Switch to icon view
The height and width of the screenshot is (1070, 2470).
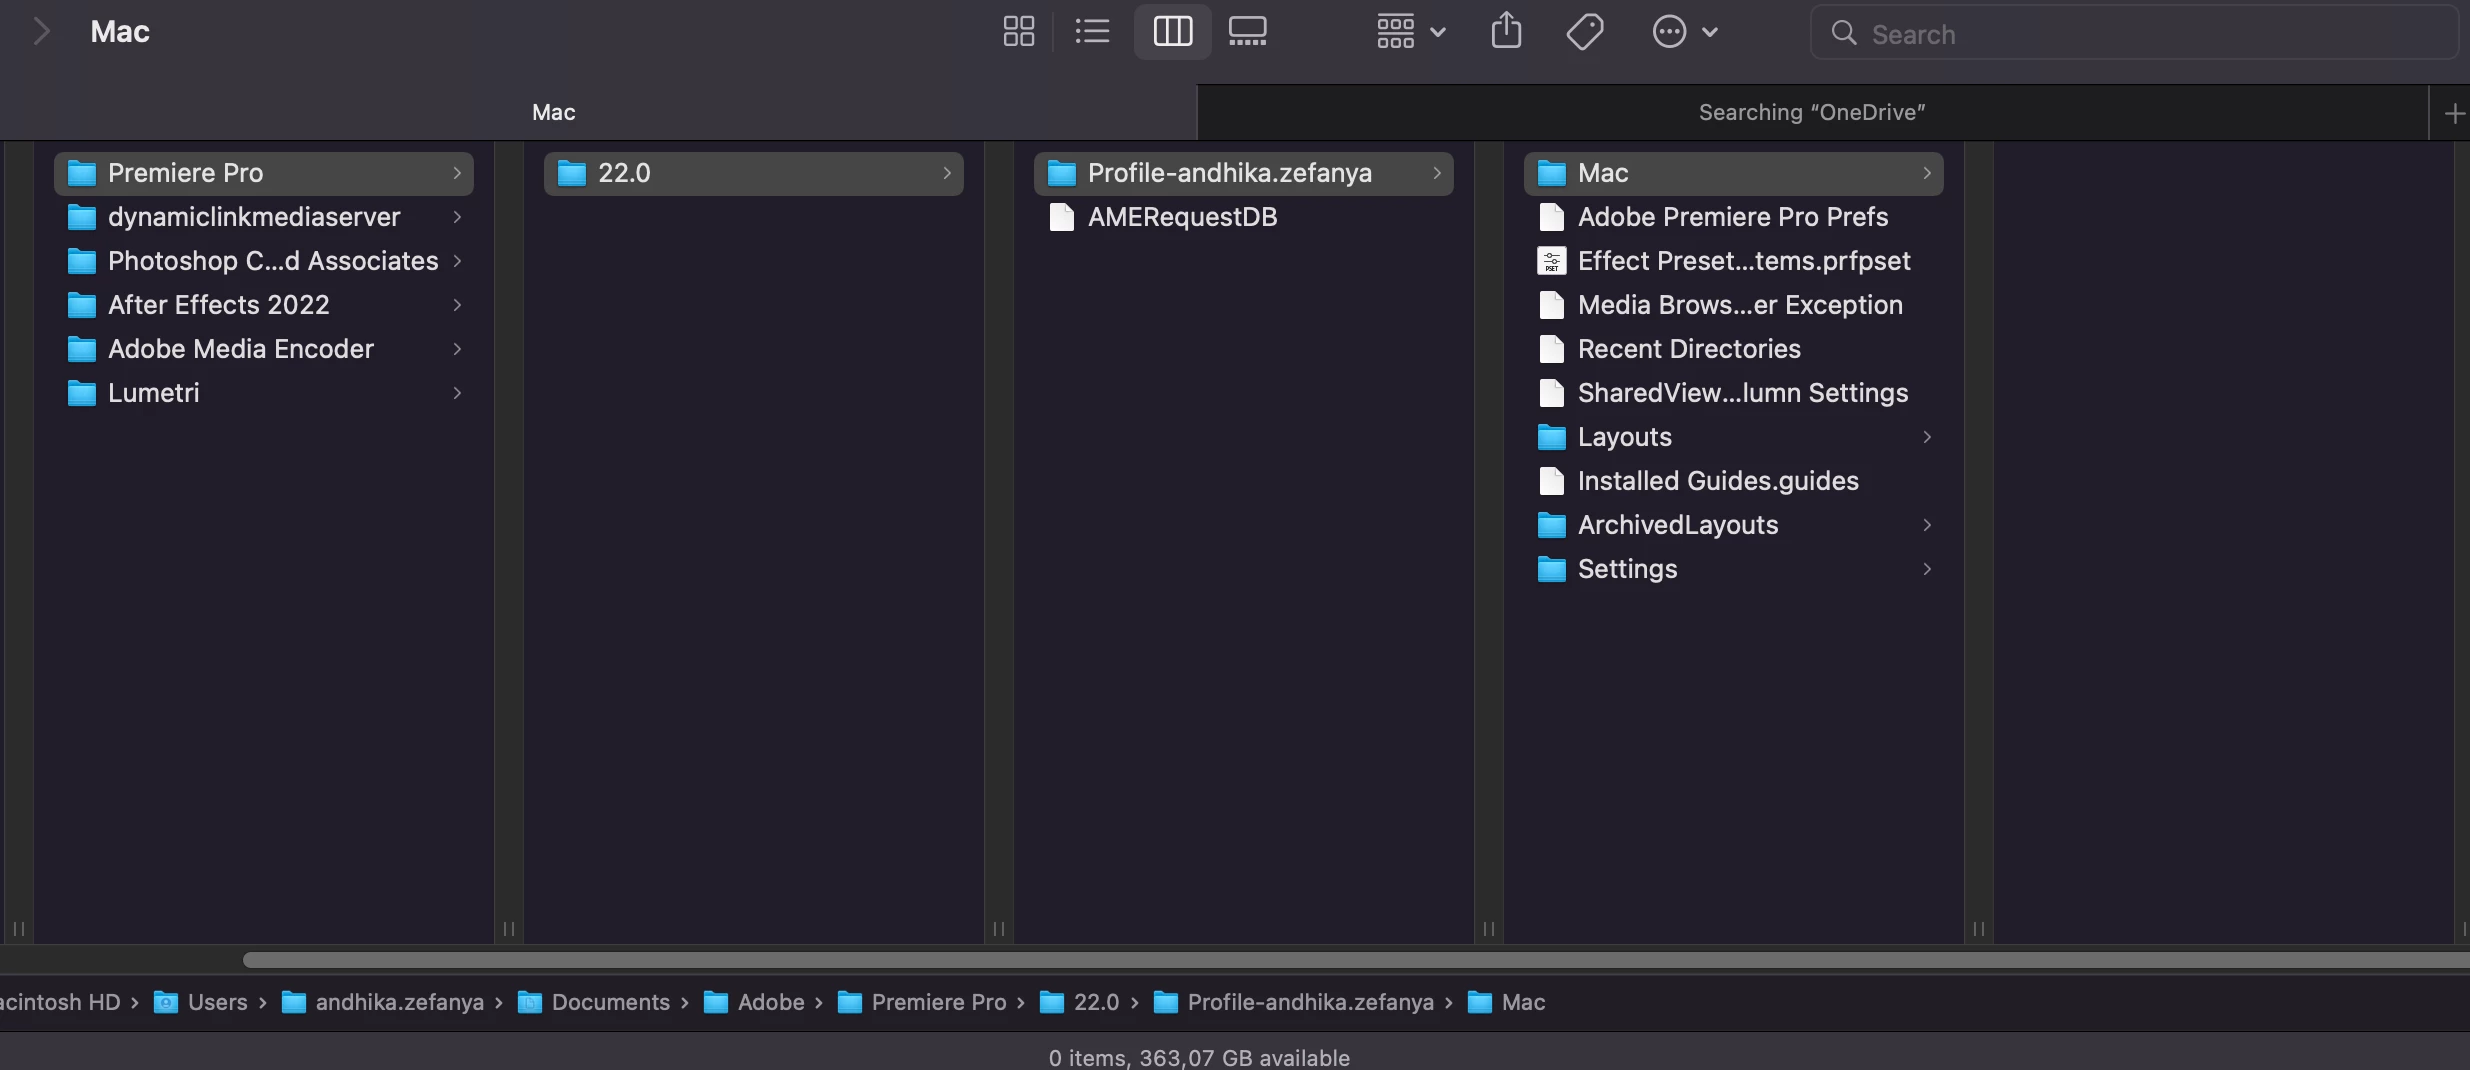pos(1018,32)
